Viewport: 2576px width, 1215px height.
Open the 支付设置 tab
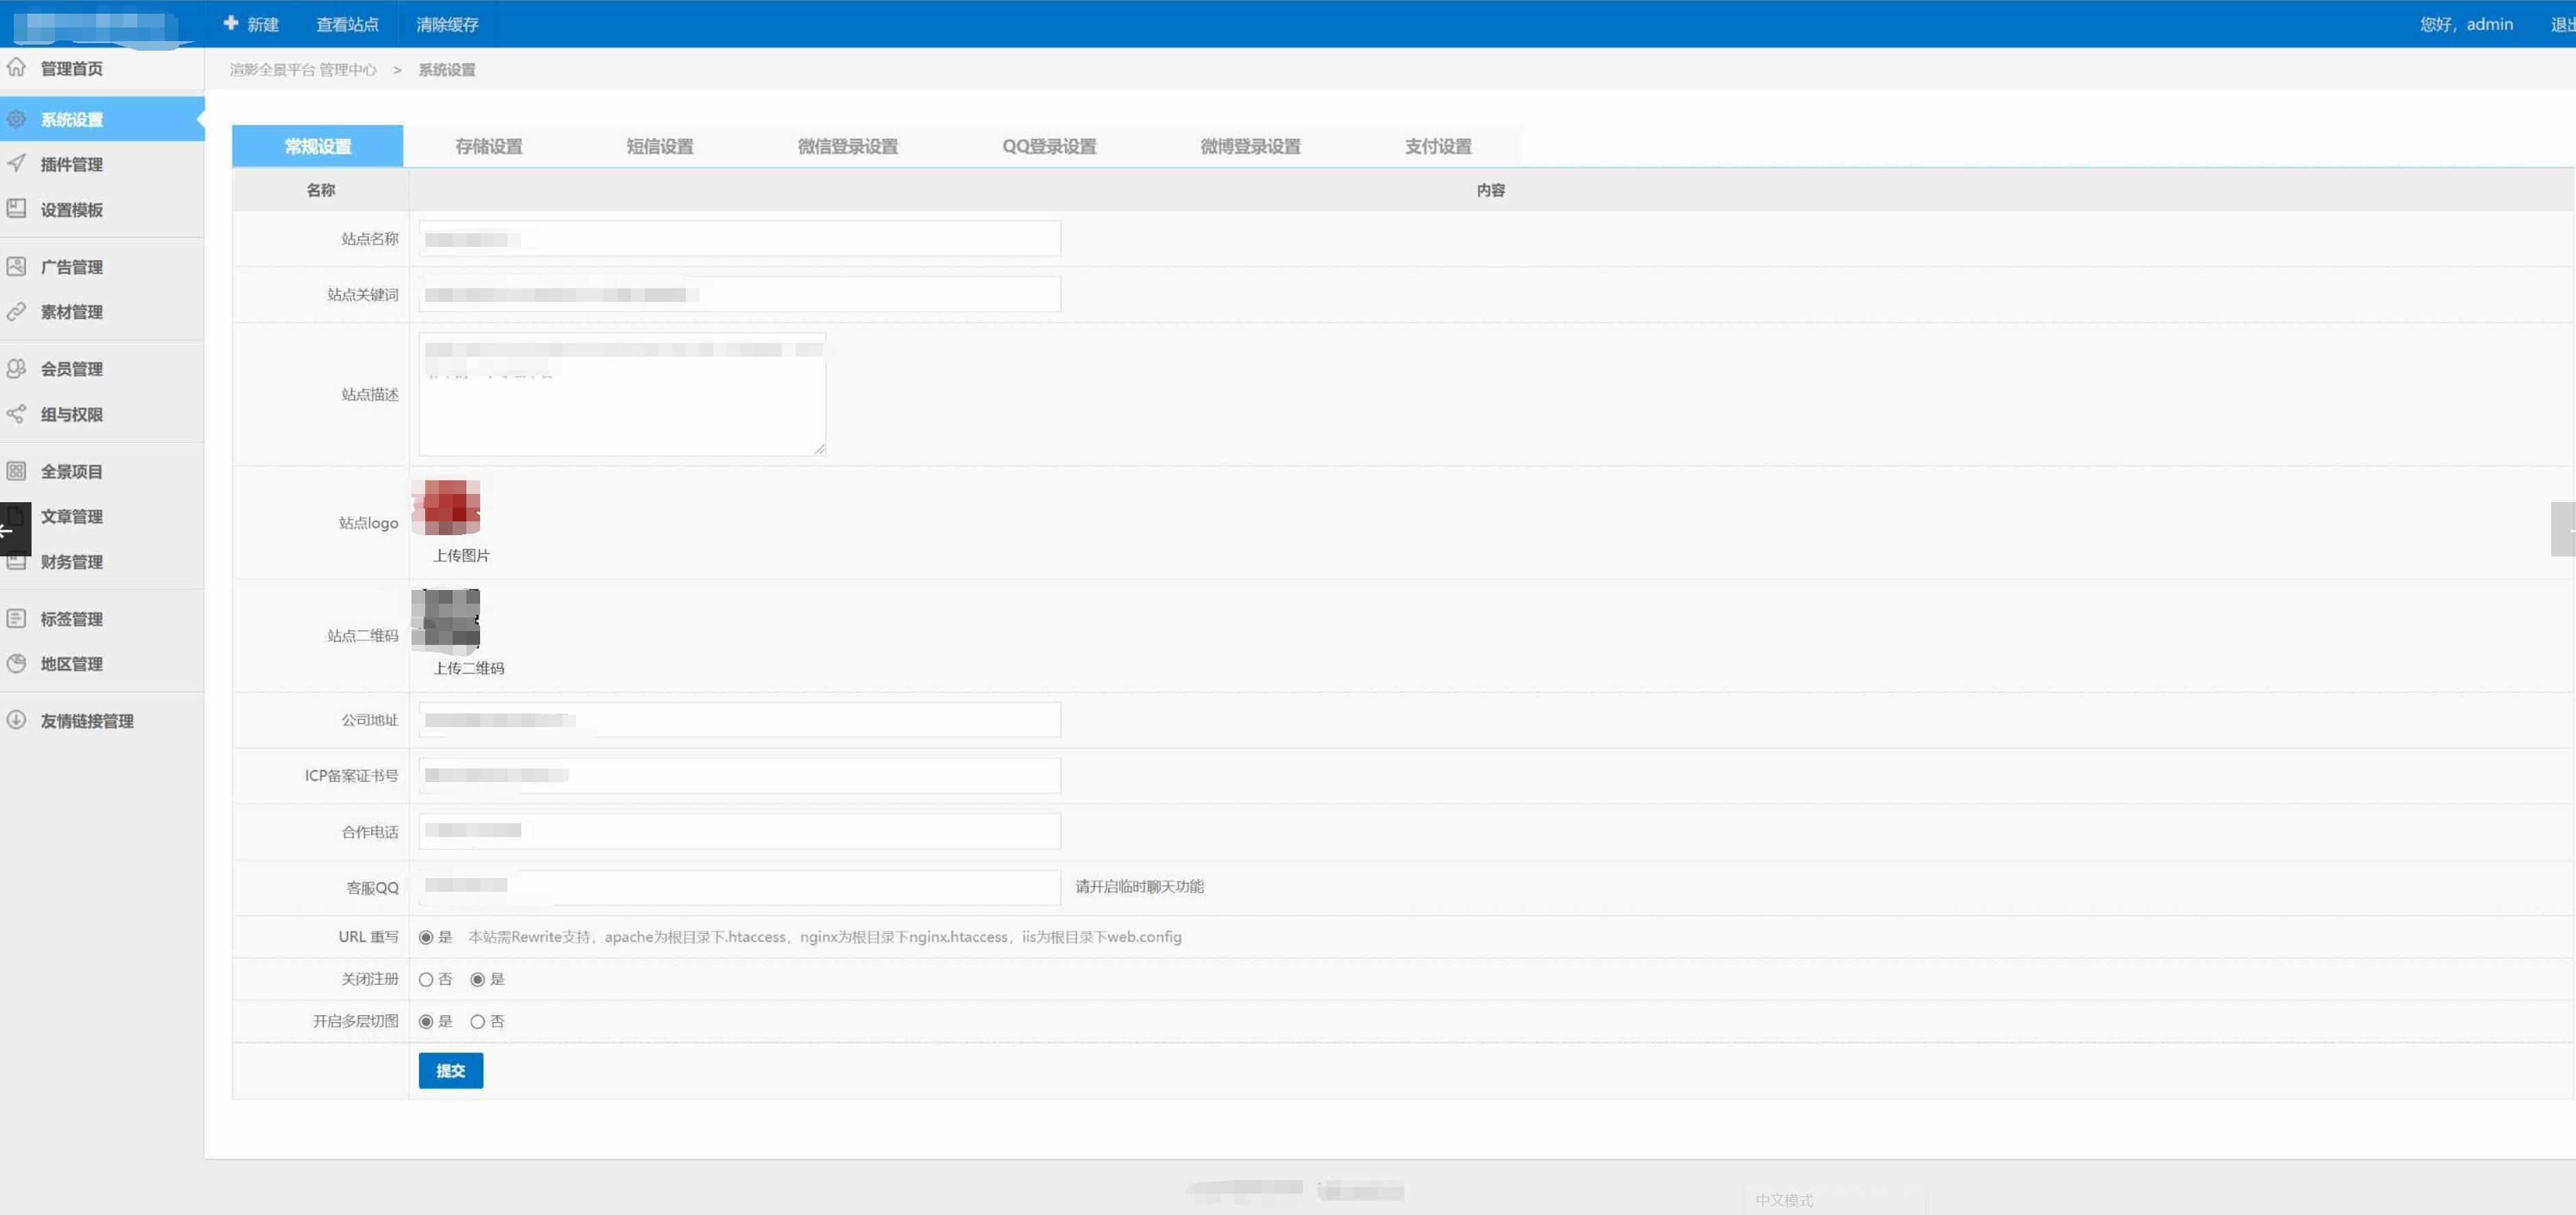[1437, 146]
